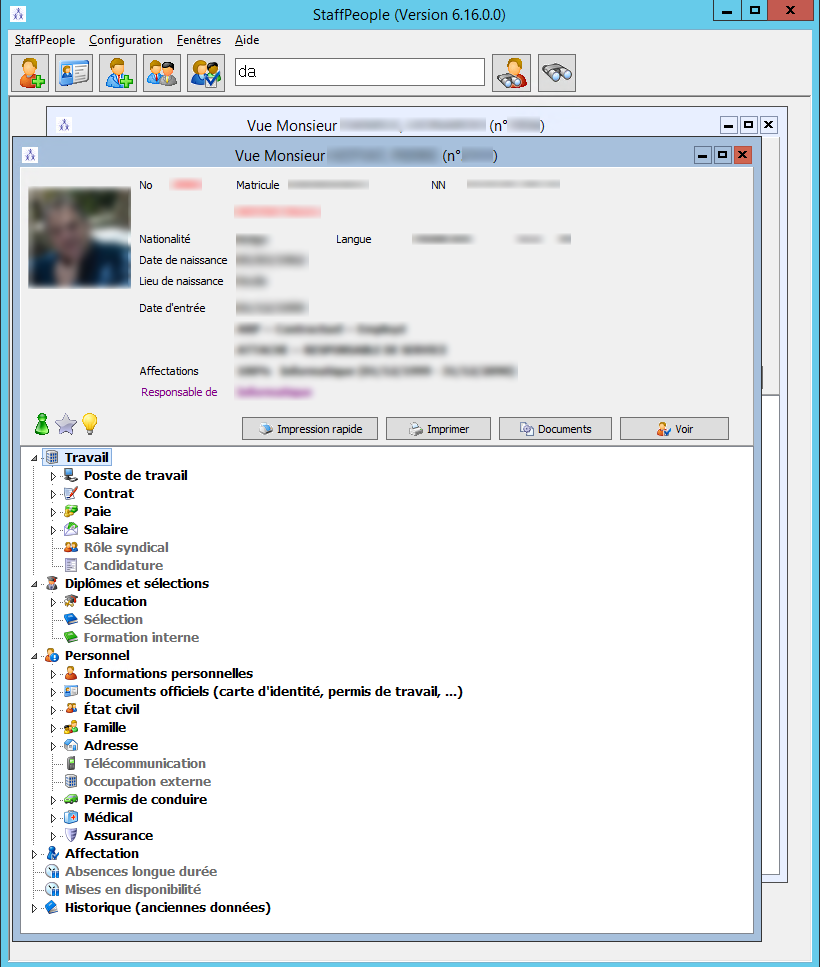Screen dimensions: 820x967
Task: Select "Affectation" tree row
Action: click(102, 854)
